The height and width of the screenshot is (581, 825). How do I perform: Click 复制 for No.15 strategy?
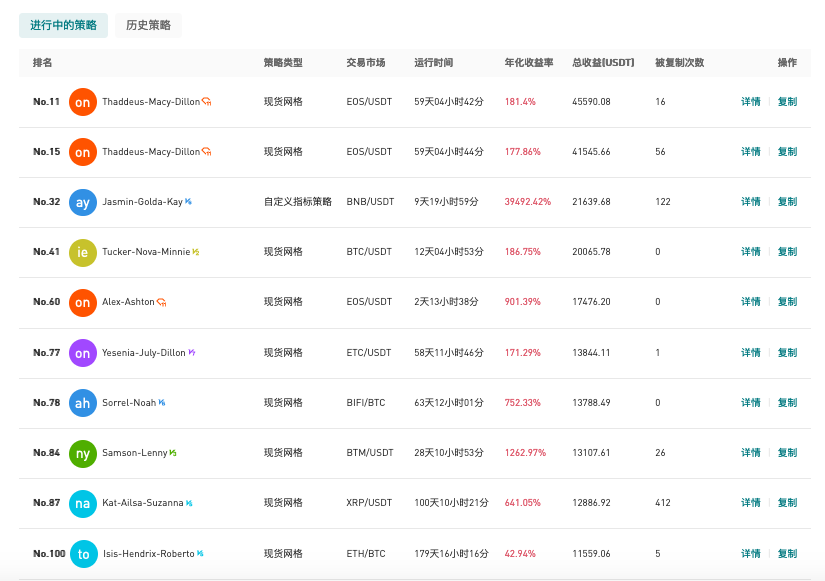pyautogui.click(x=787, y=152)
